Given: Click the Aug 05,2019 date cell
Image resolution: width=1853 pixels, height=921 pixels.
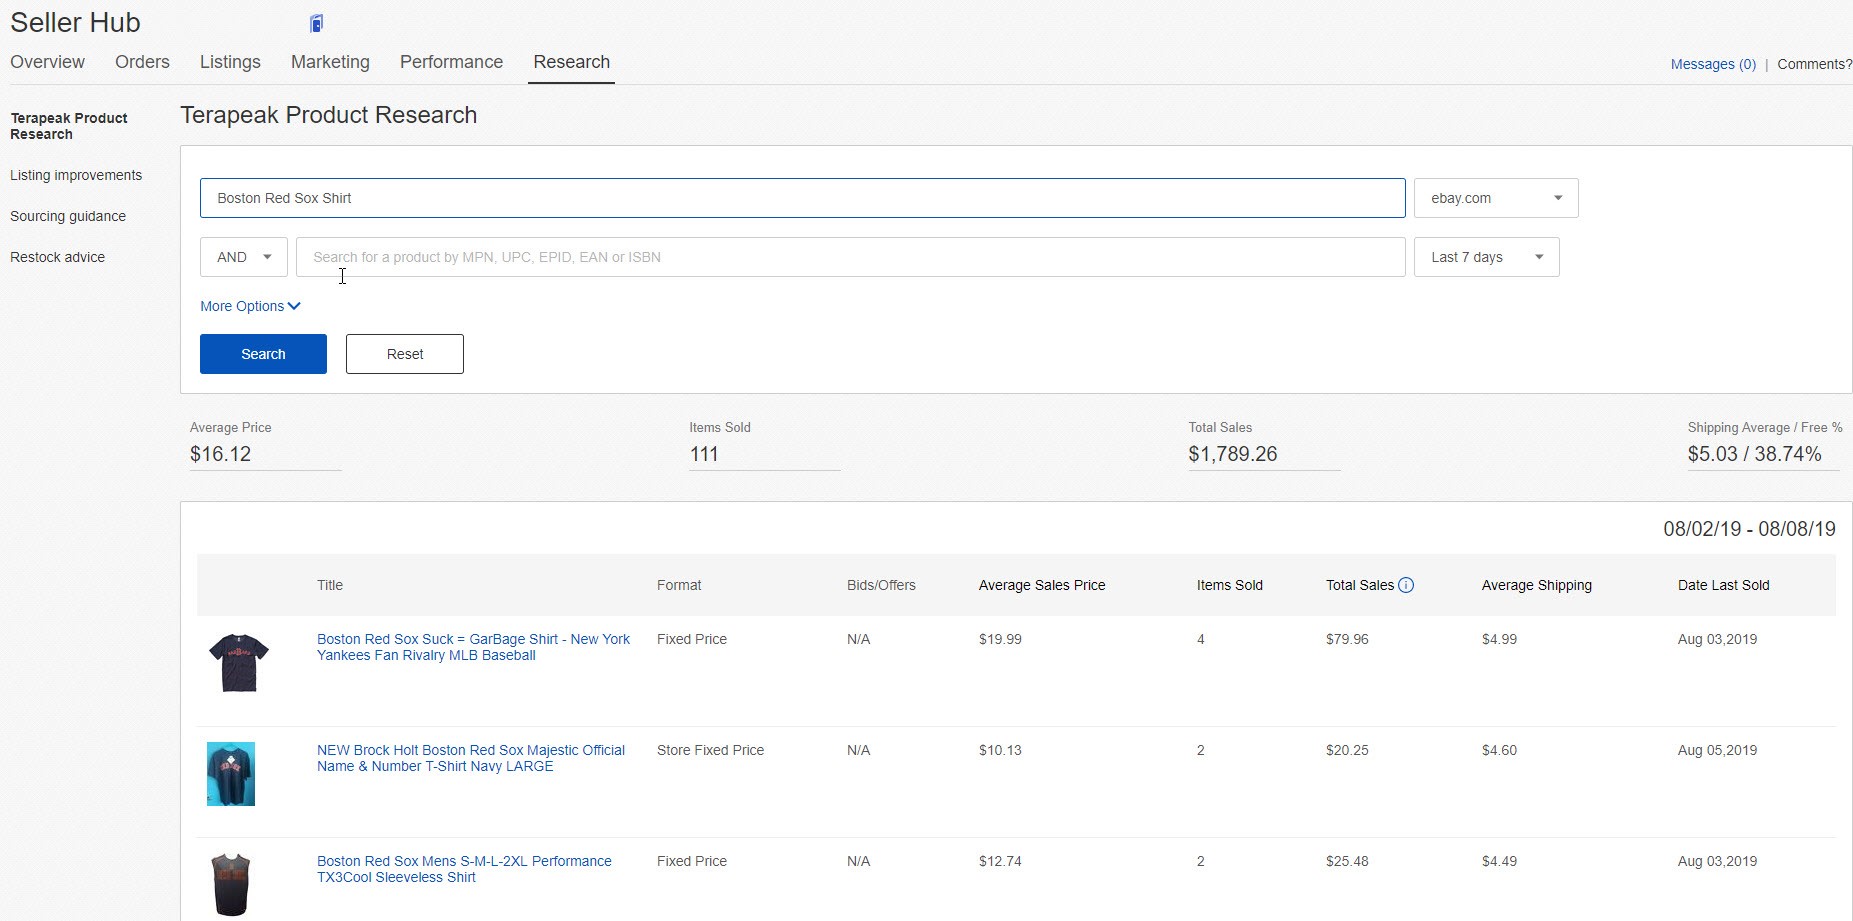Looking at the screenshot, I should (x=1717, y=750).
